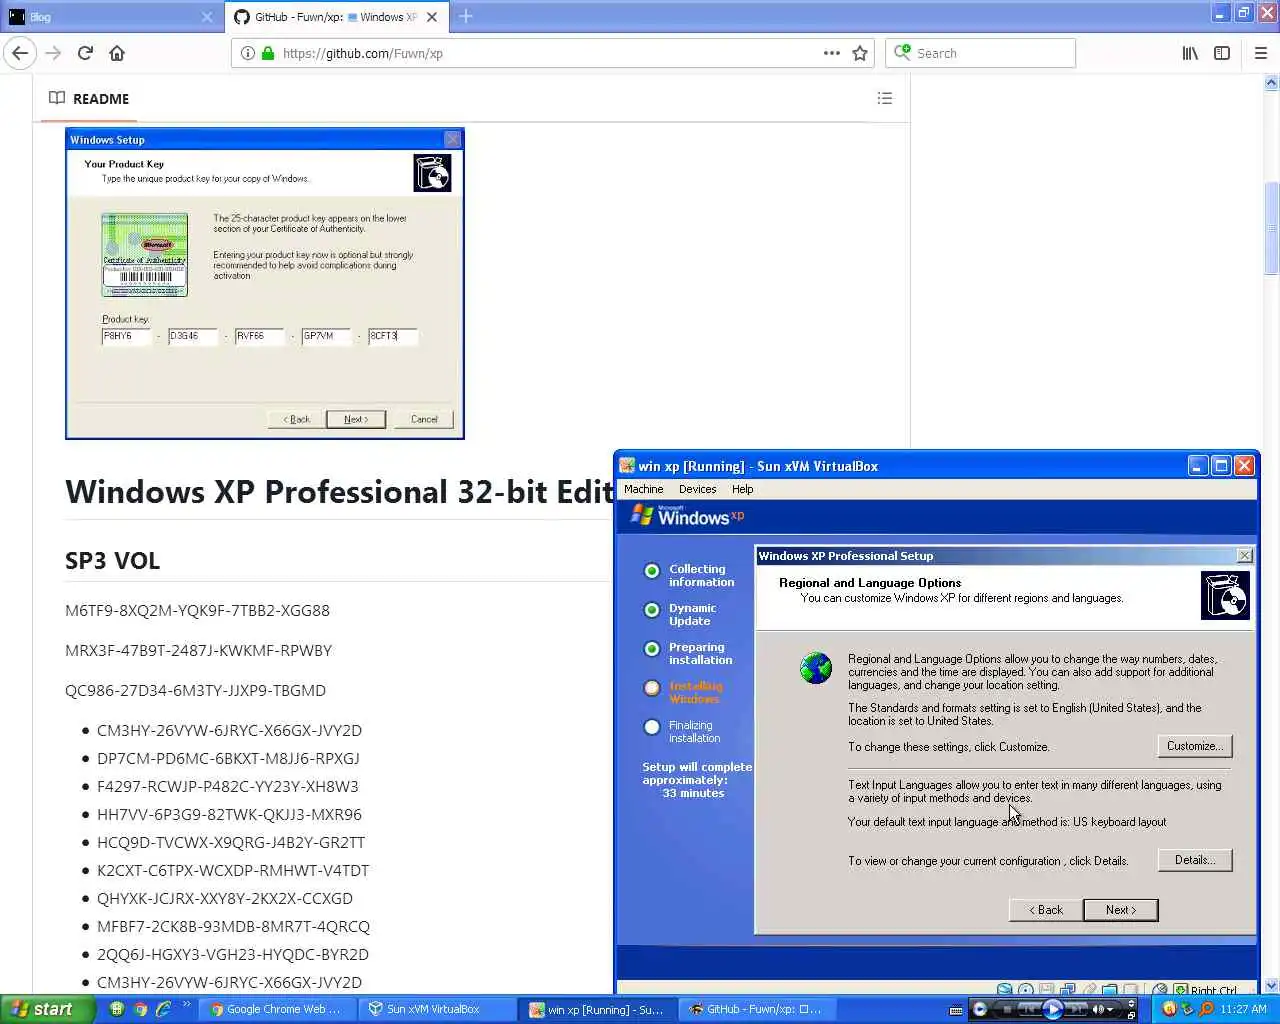Click the orange magnifier tray icon
The image size is (1280, 1024).
[x=1206, y=1009]
